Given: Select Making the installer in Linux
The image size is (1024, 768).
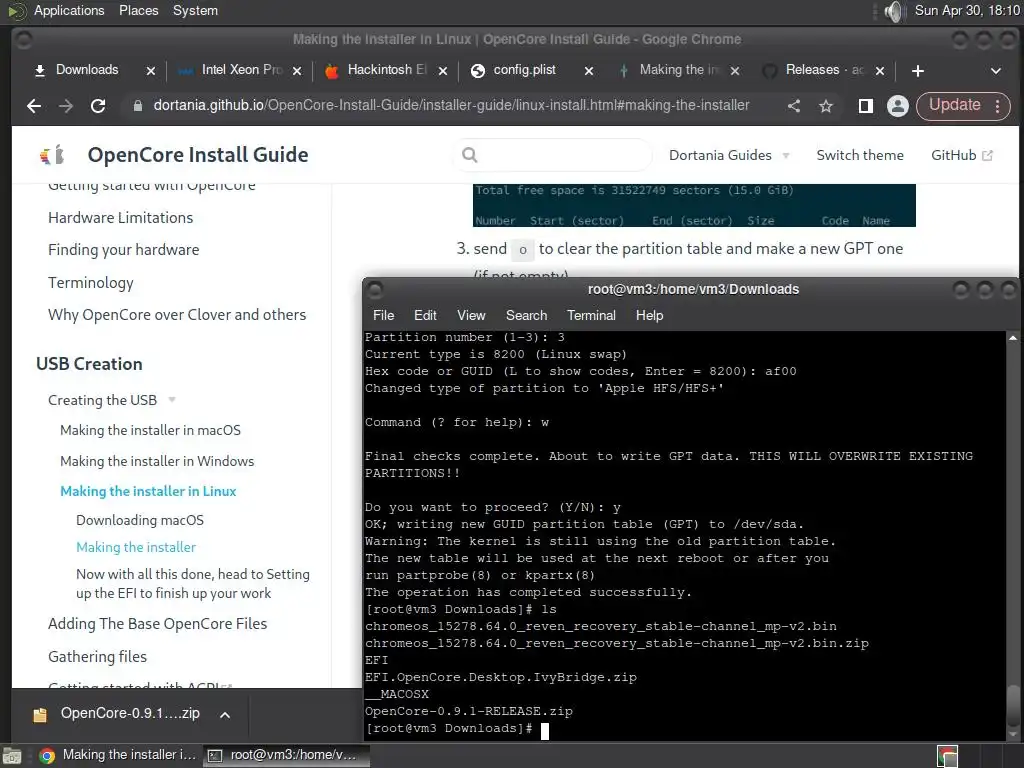Looking at the screenshot, I should pos(148,491).
